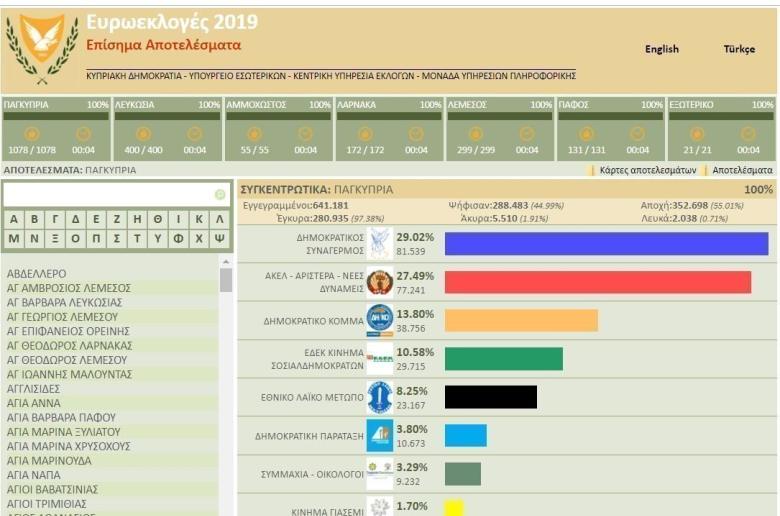Click the clock icon under ΕΞΩΤΕΡΙΚΟ
The width and height of the screenshot is (780, 516).
[x=748, y=134]
